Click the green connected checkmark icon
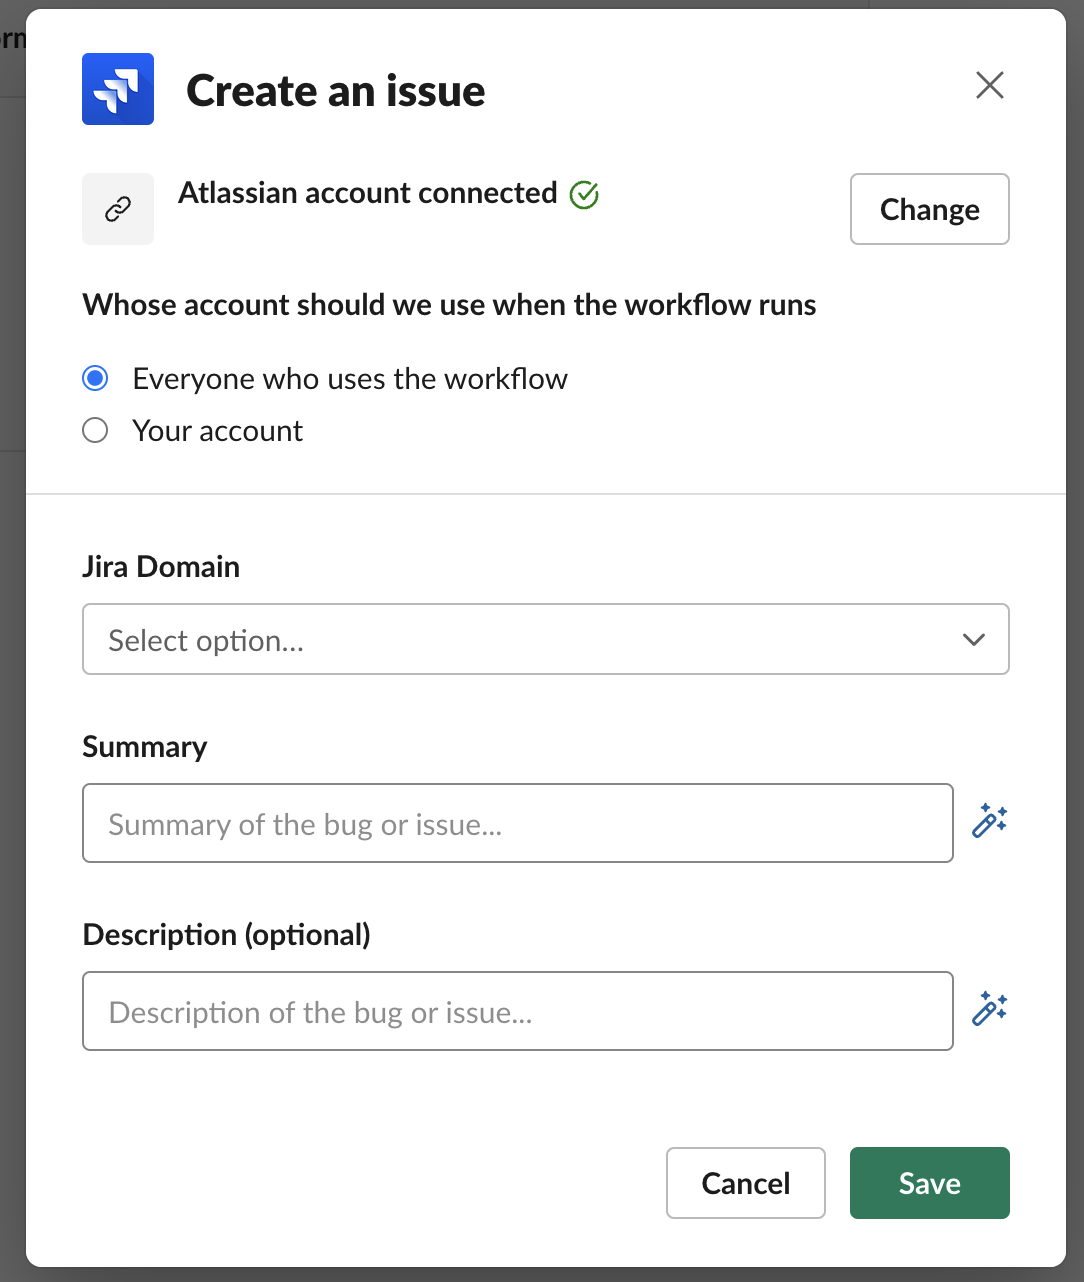The height and width of the screenshot is (1282, 1084). [584, 194]
